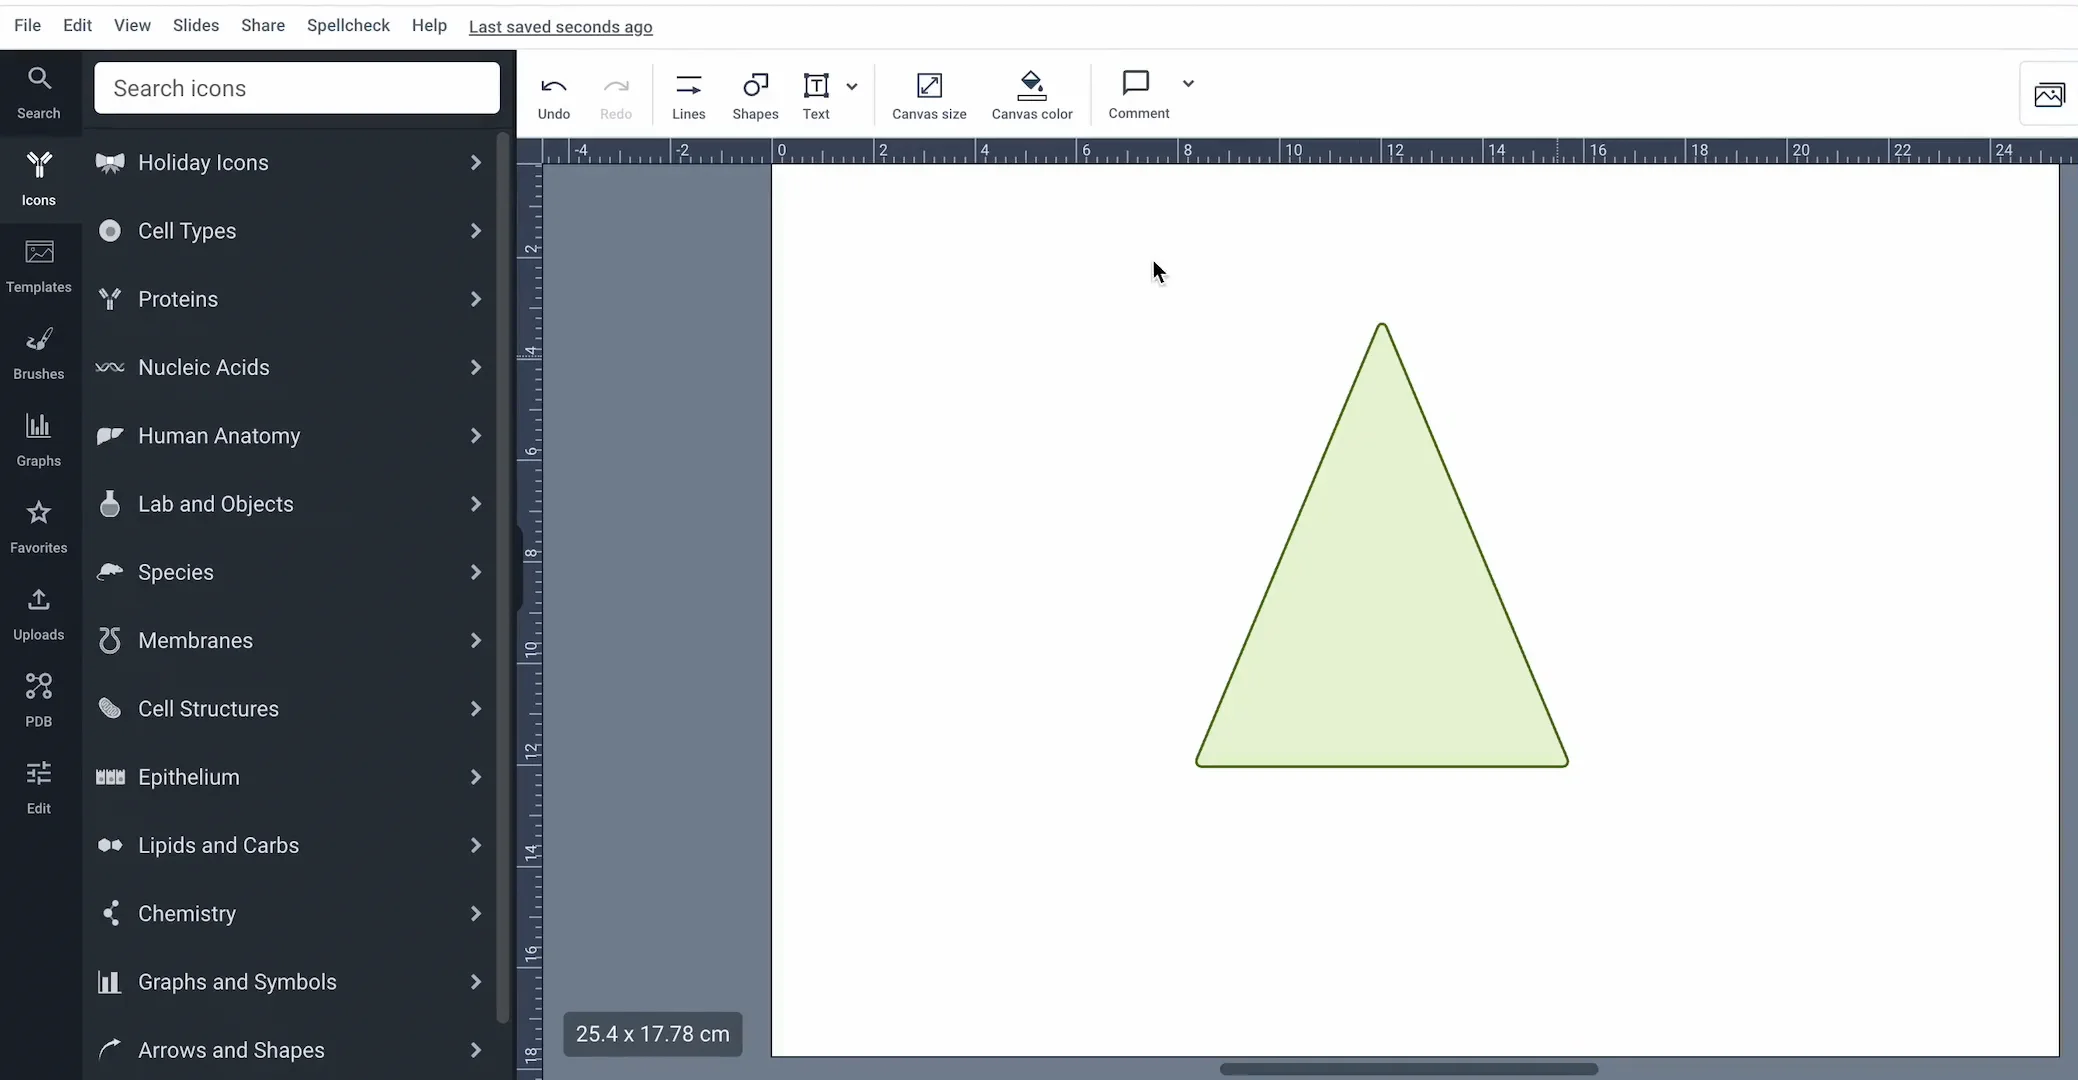Open the Graphs sidebar panel

38,439
